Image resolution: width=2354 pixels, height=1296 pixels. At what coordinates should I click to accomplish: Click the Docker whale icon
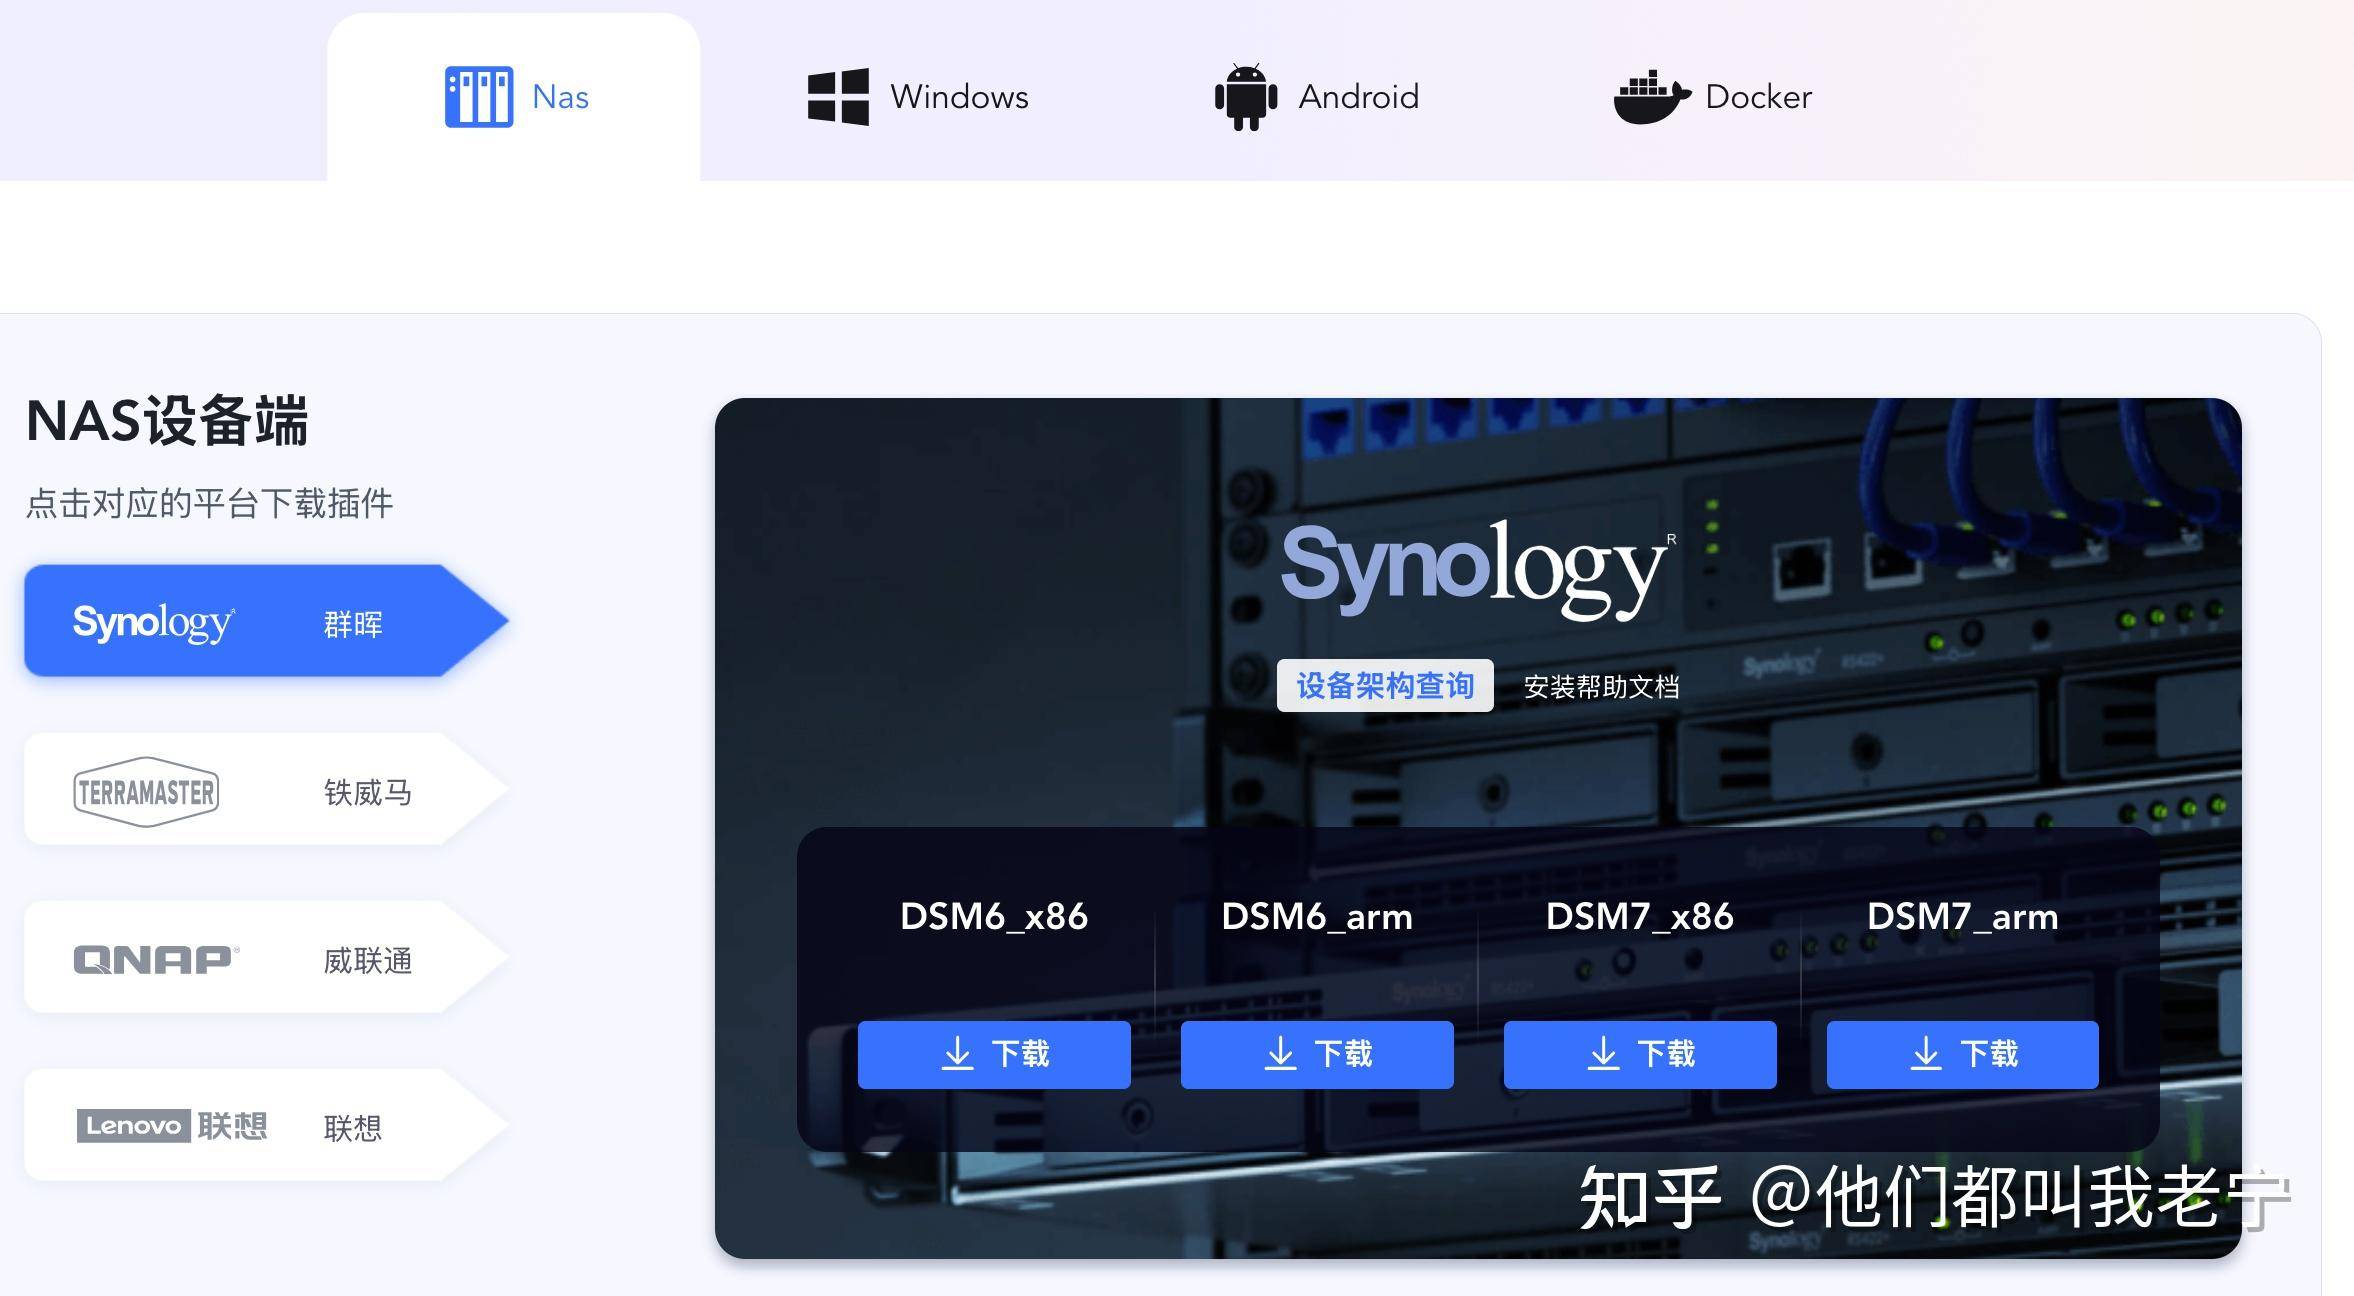point(1652,97)
